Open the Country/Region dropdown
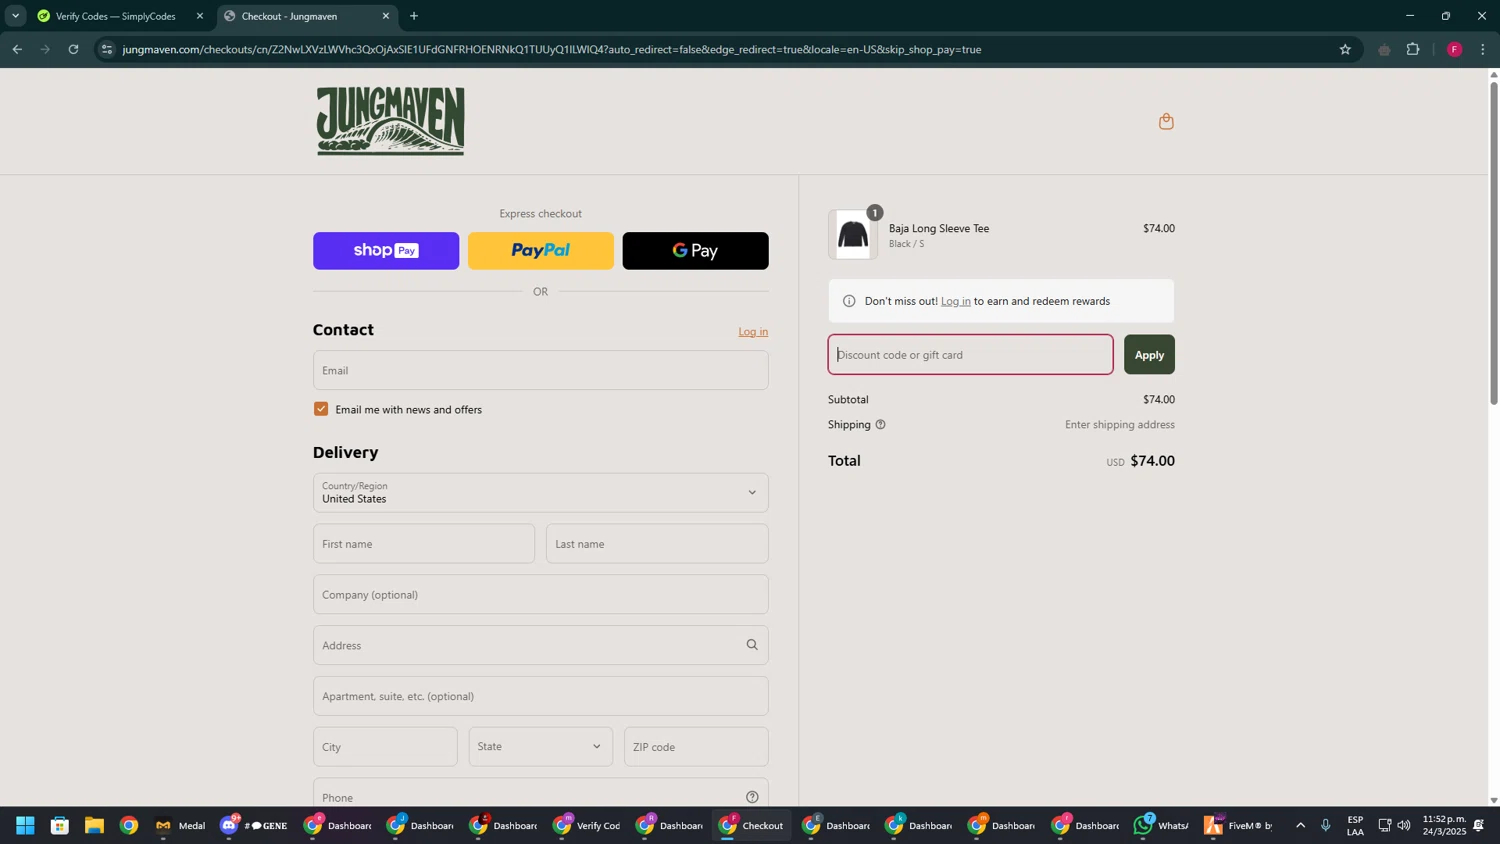The height and width of the screenshot is (844, 1500). click(541, 493)
